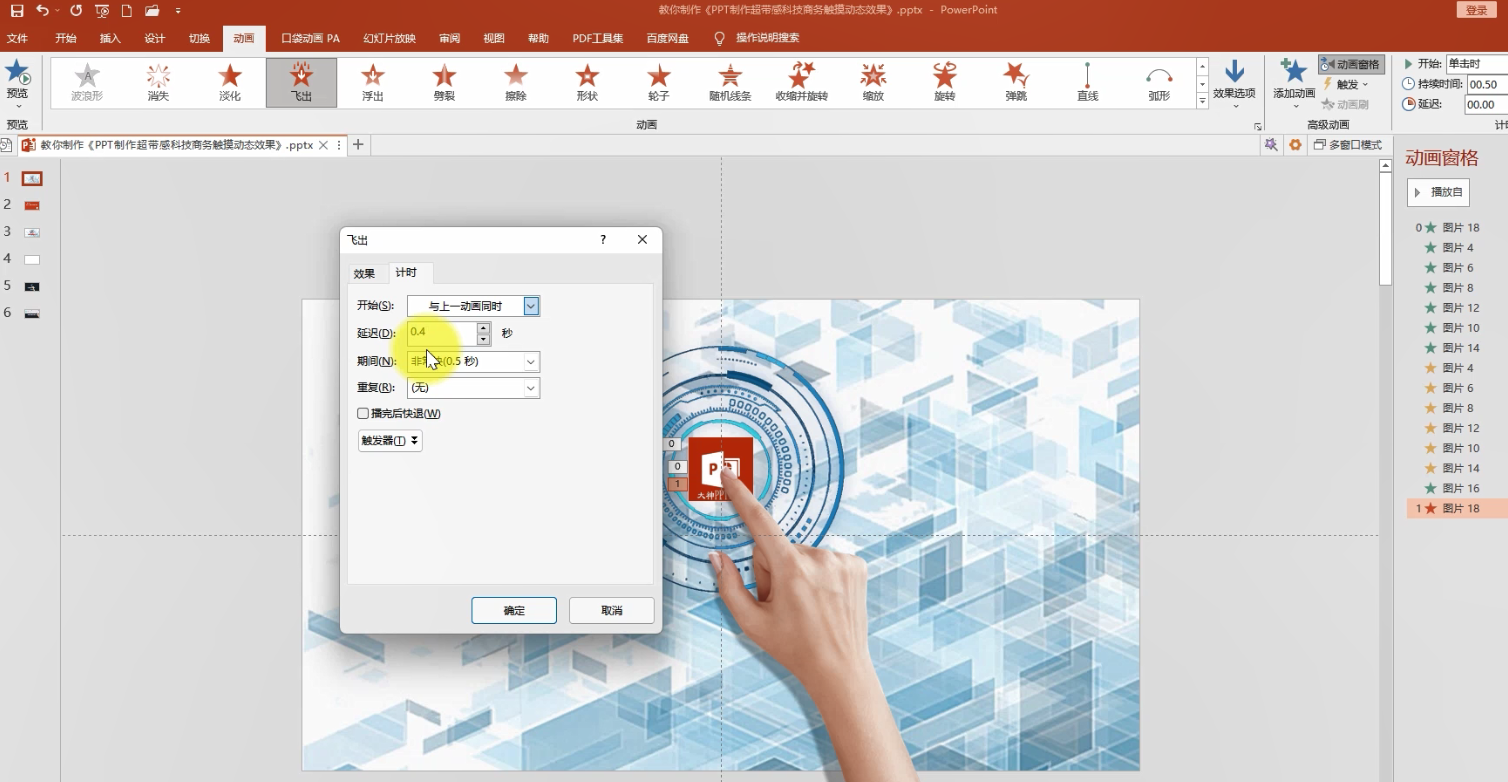Save the presentation from the quick access toolbar
This screenshot has height=782, width=1508.
click(17, 10)
